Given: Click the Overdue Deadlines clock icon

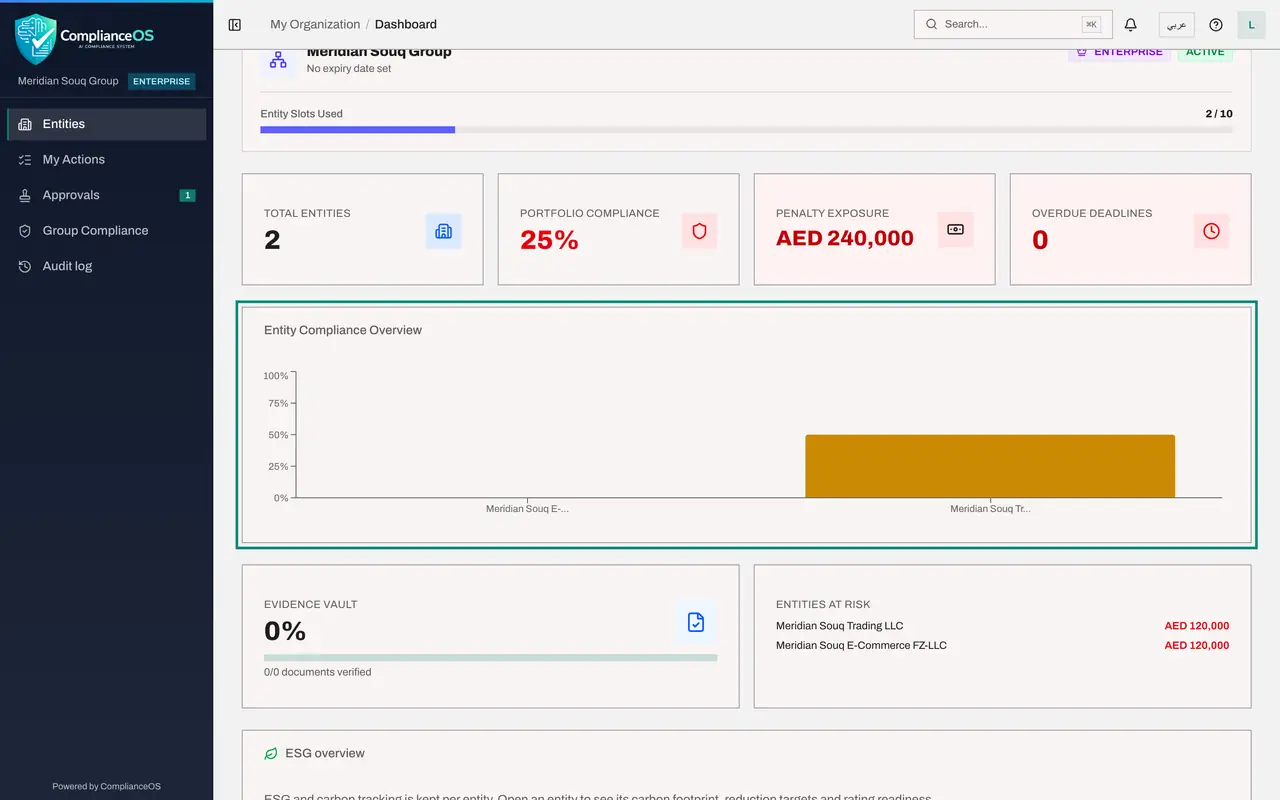Looking at the screenshot, I should coord(1211,231).
